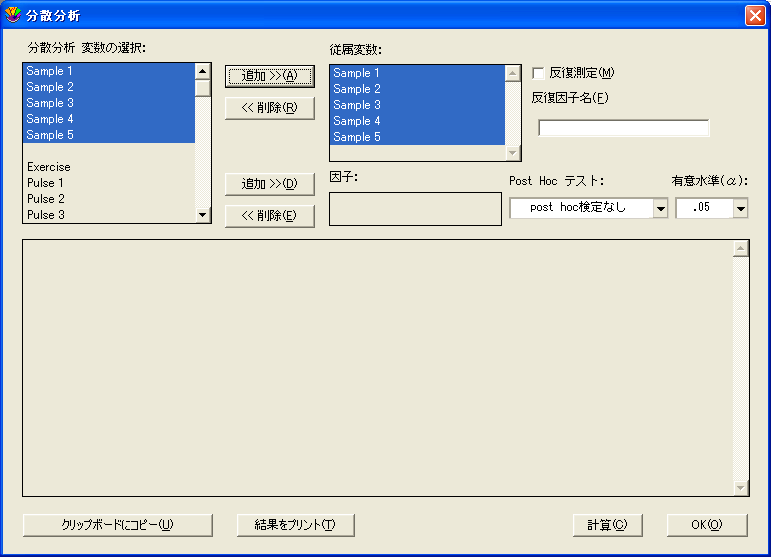771x557 pixels.
Task: Click 従属変数 list scroll-up arrow
Action: pos(512,73)
